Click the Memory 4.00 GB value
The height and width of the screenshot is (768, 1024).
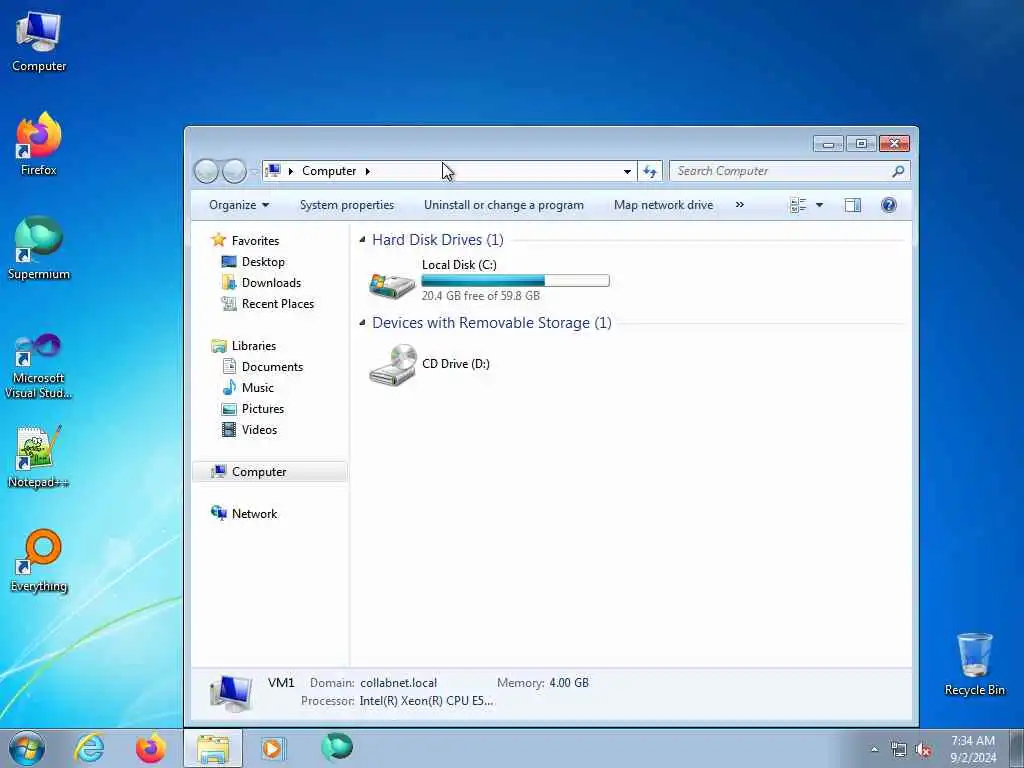point(569,682)
